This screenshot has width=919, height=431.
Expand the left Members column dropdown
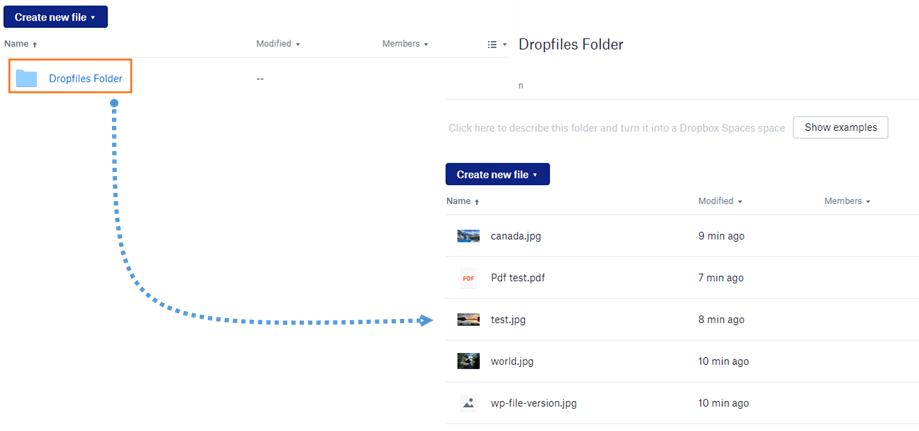click(x=405, y=44)
